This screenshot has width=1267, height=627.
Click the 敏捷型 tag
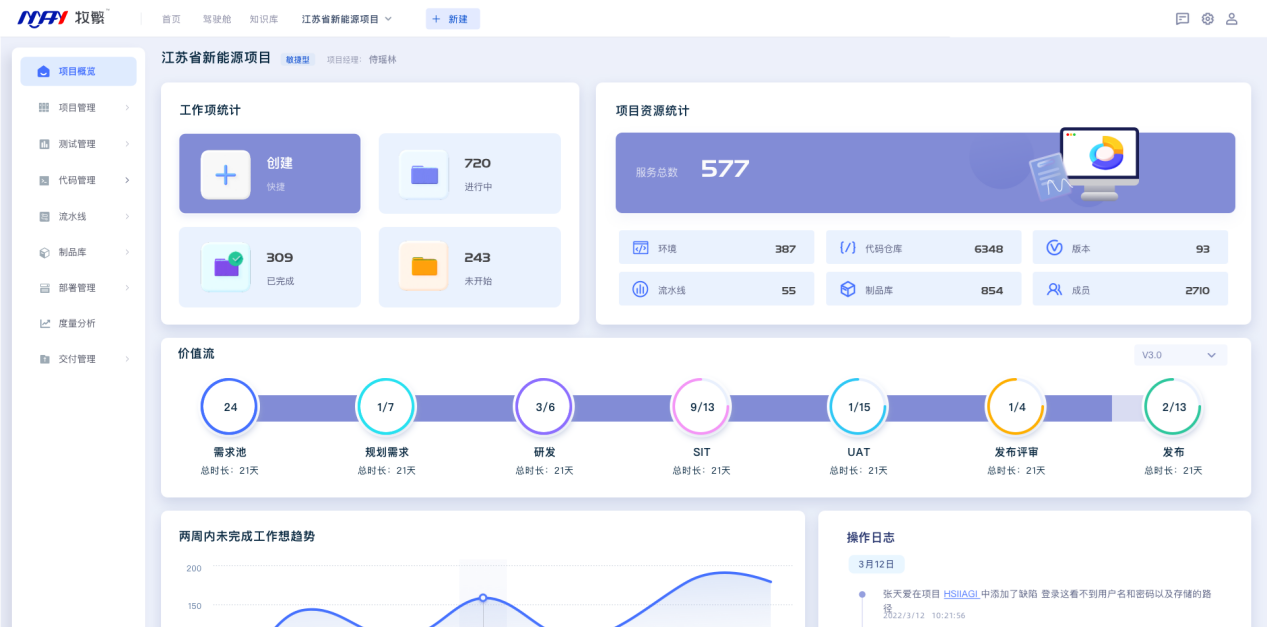tap(298, 60)
